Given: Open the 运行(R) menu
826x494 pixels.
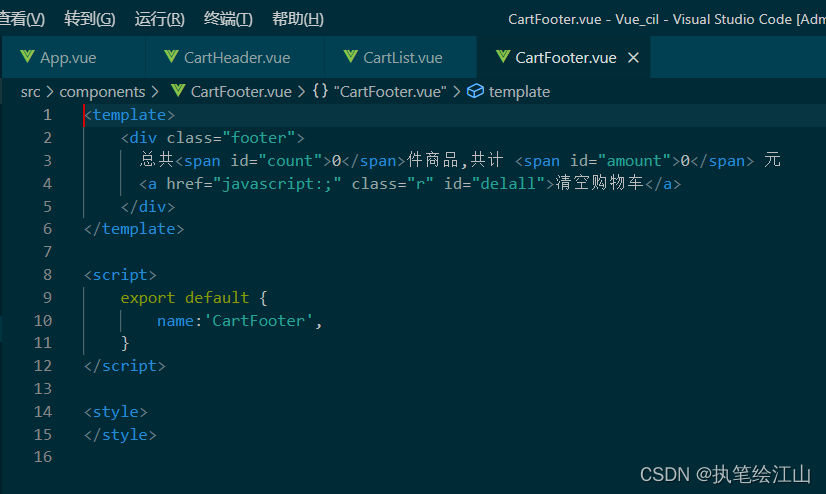Looking at the screenshot, I should click(160, 19).
